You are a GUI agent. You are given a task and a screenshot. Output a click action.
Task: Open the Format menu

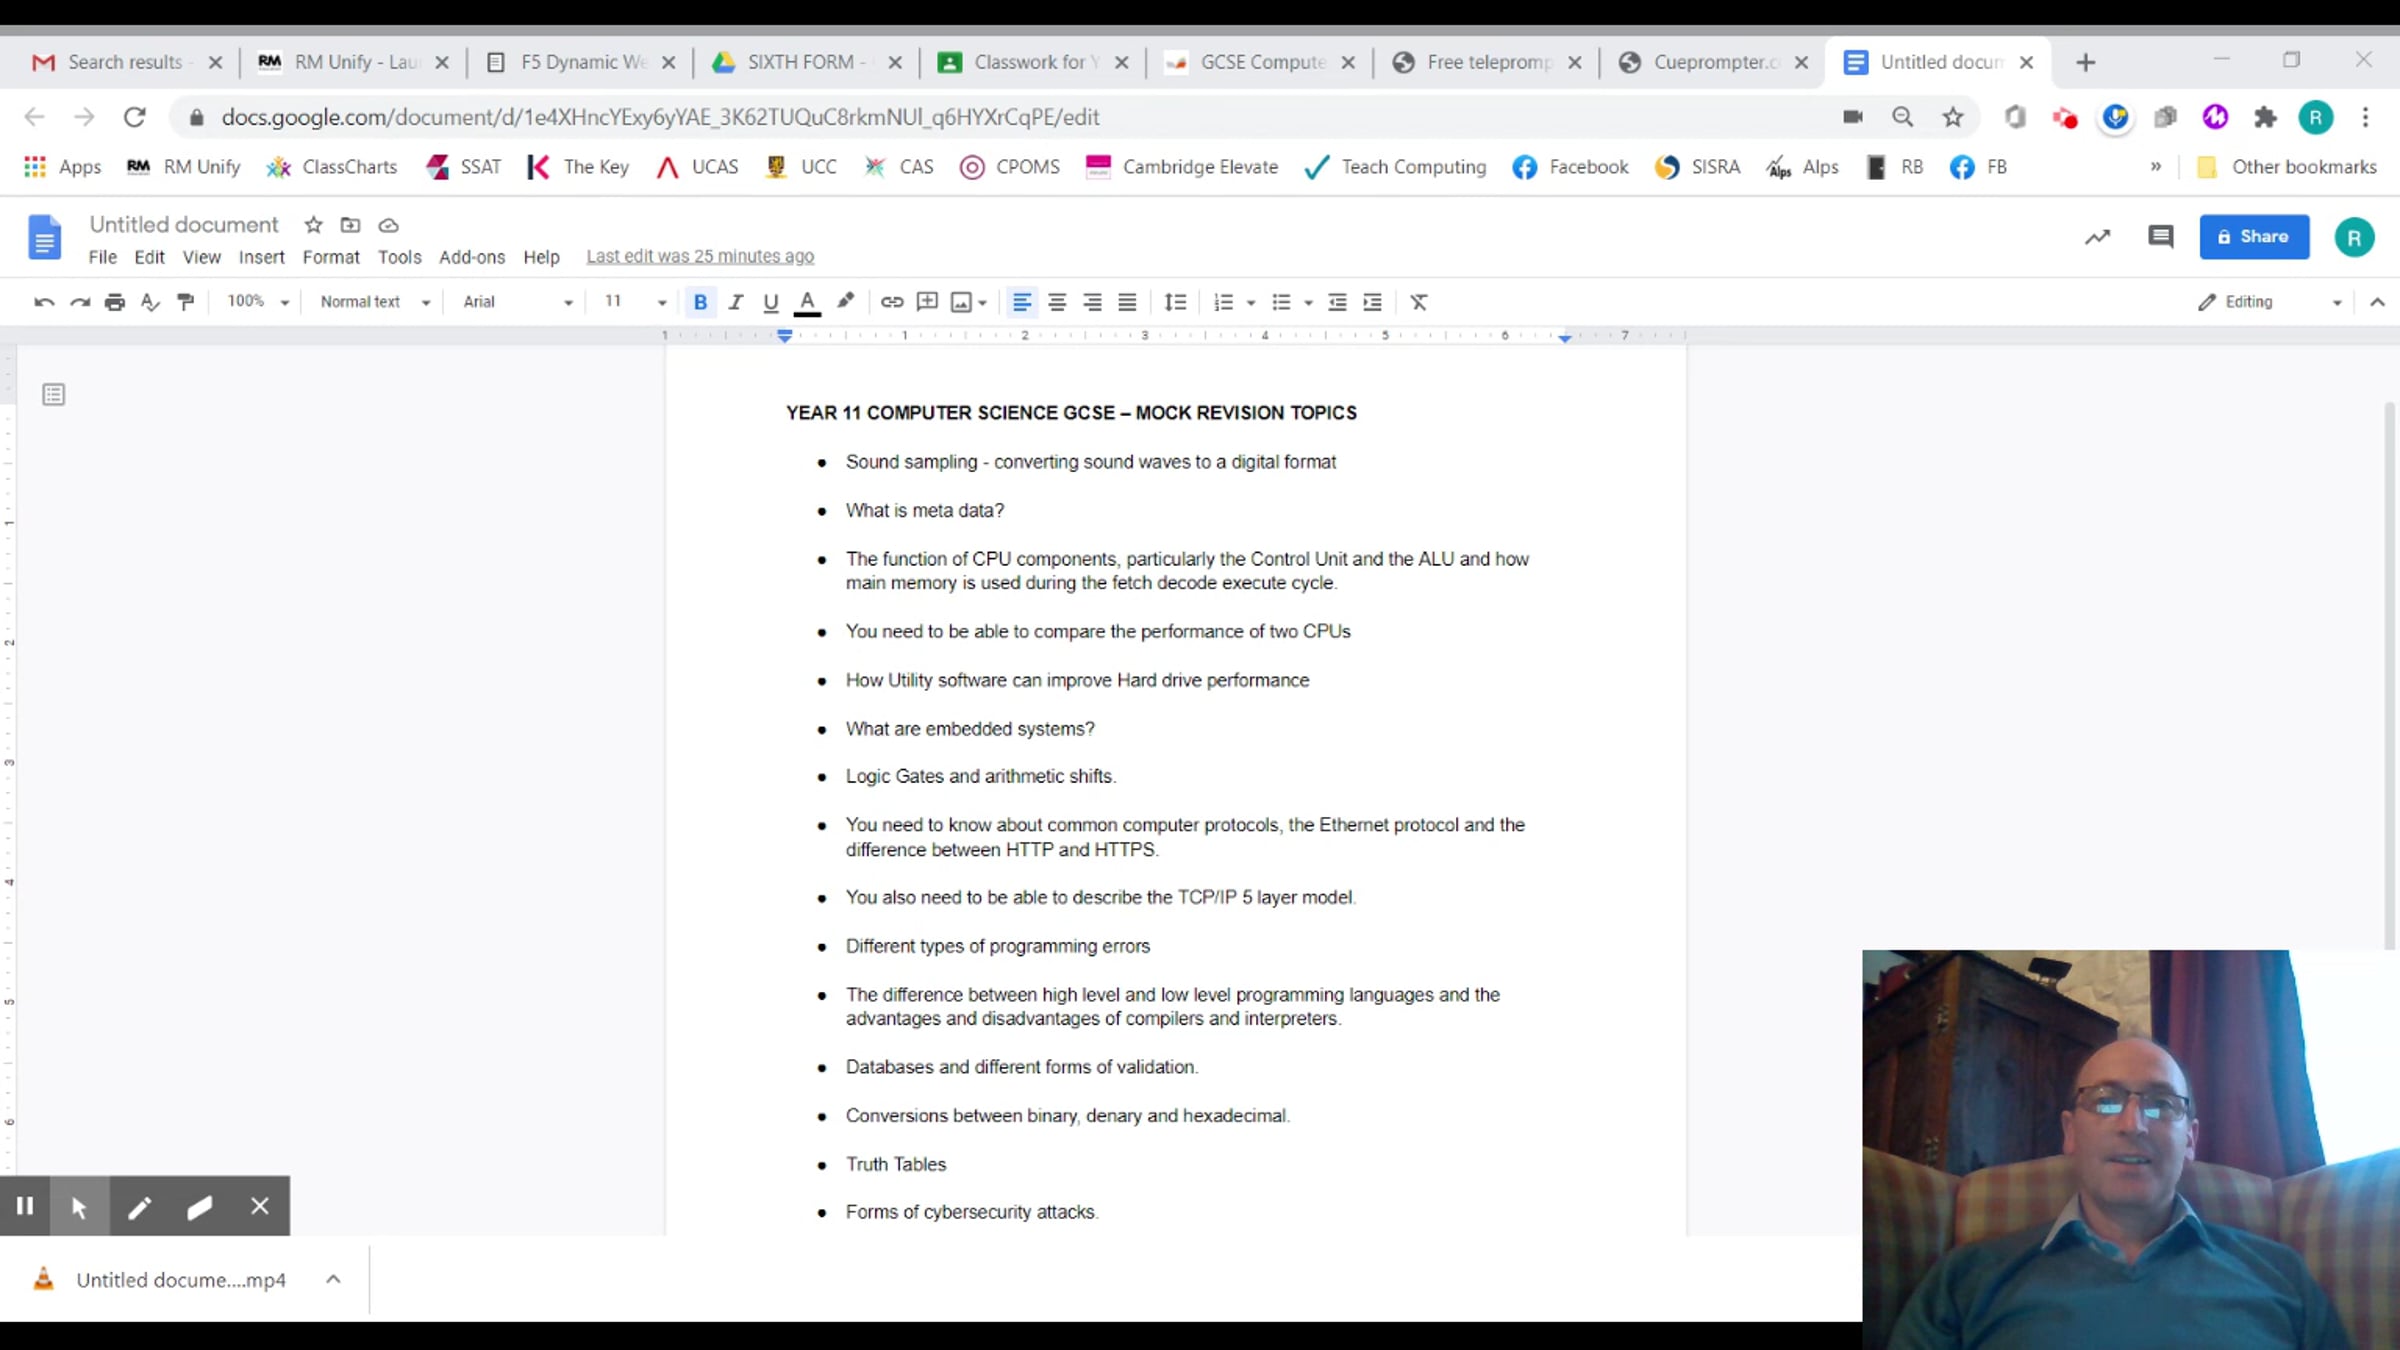point(330,257)
